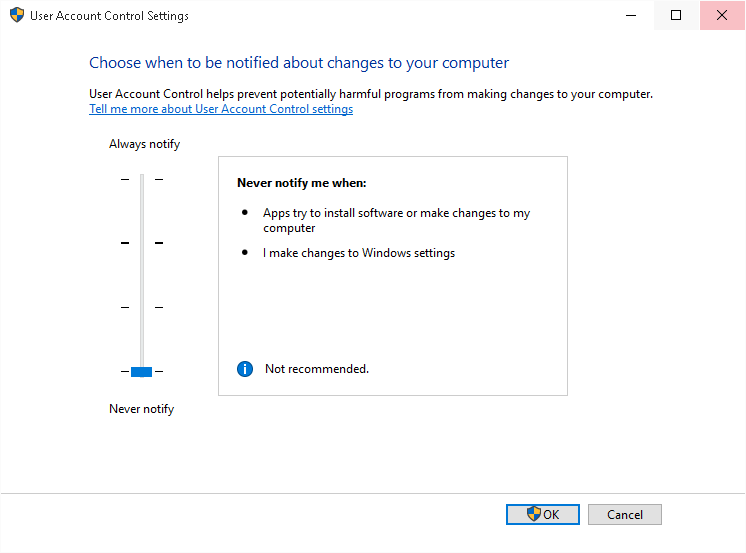Close the User Account Control Settings dialog

click(722, 15)
